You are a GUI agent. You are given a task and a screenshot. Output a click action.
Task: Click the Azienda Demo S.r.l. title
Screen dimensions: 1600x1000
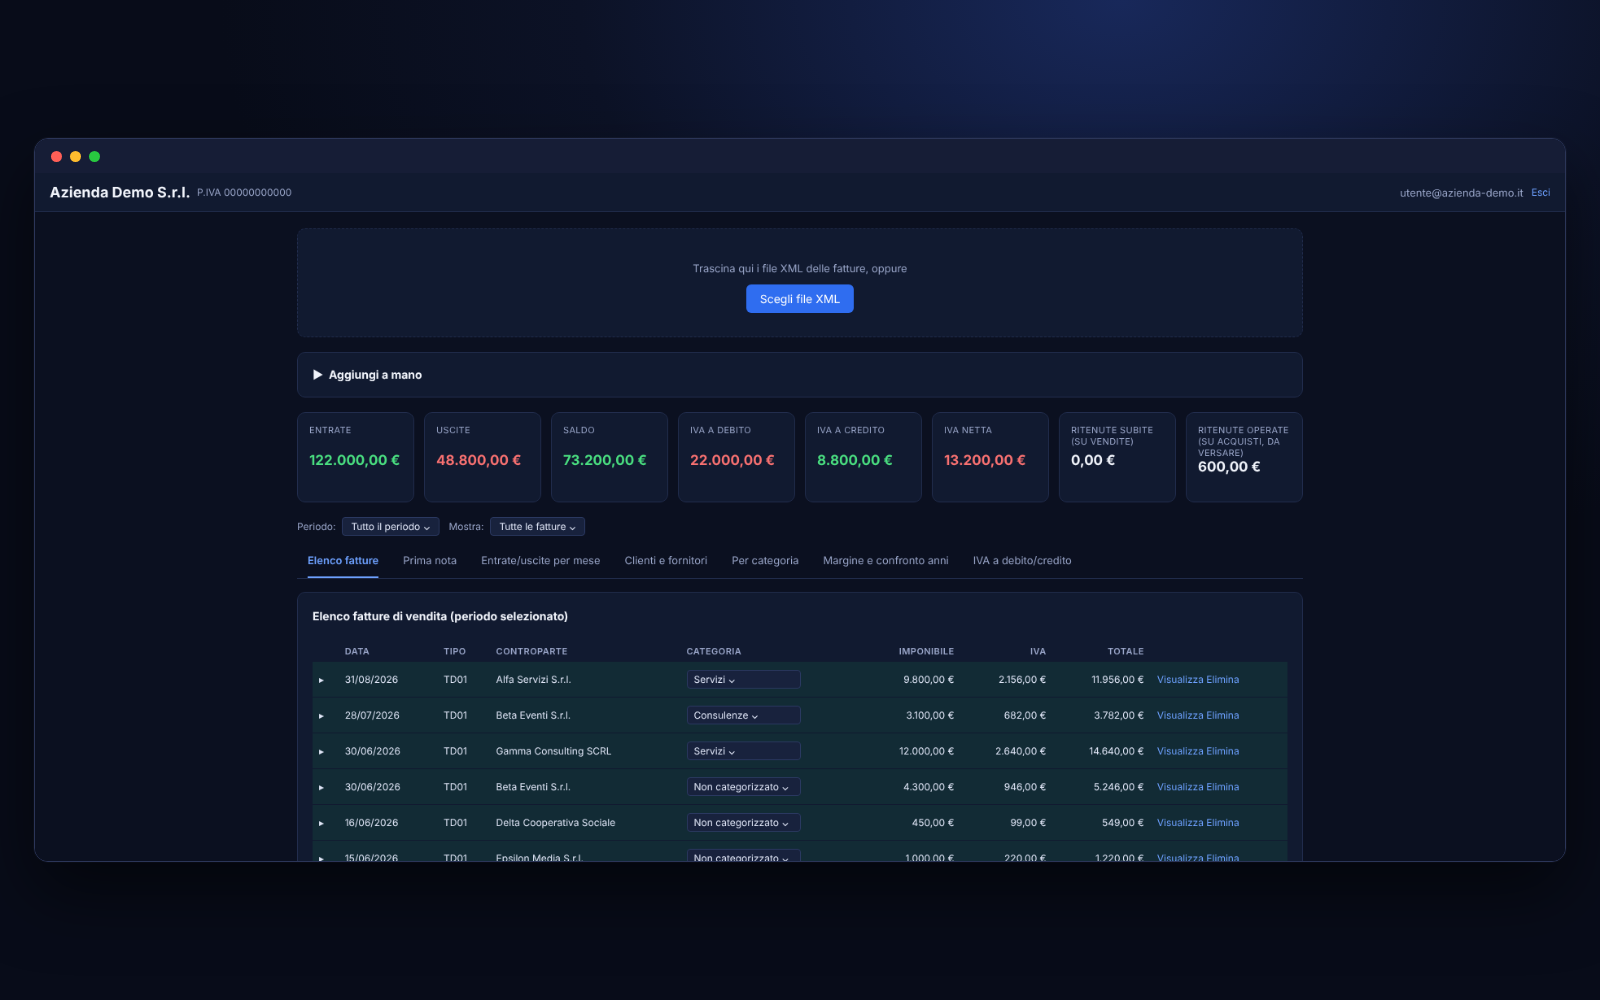pyautogui.click(x=120, y=193)
